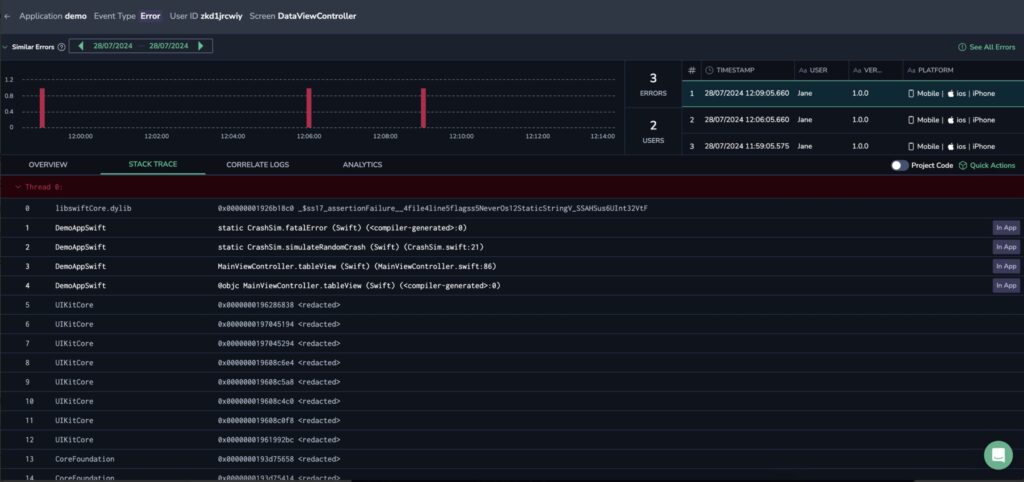Screen dimensions: 1024x482
Task: Select stack frame CrashSim.simulateRandomCrash
Action: (512, 247)
